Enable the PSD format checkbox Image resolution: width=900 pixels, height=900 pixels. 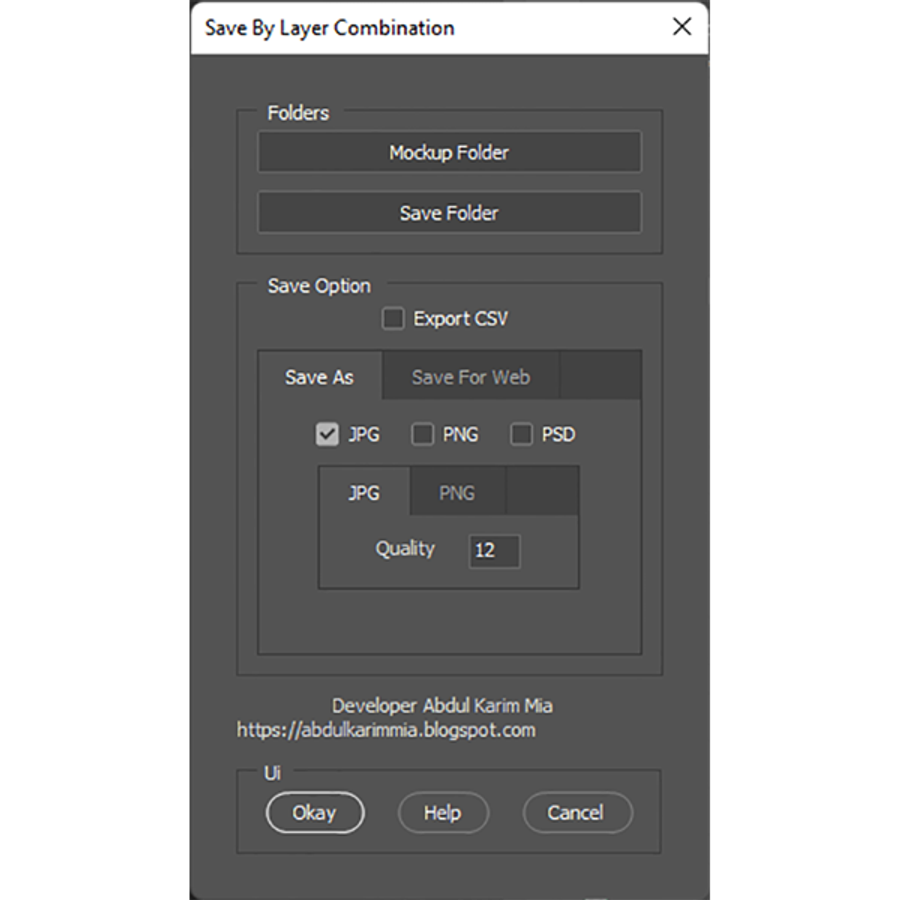(x=520, y=434)
